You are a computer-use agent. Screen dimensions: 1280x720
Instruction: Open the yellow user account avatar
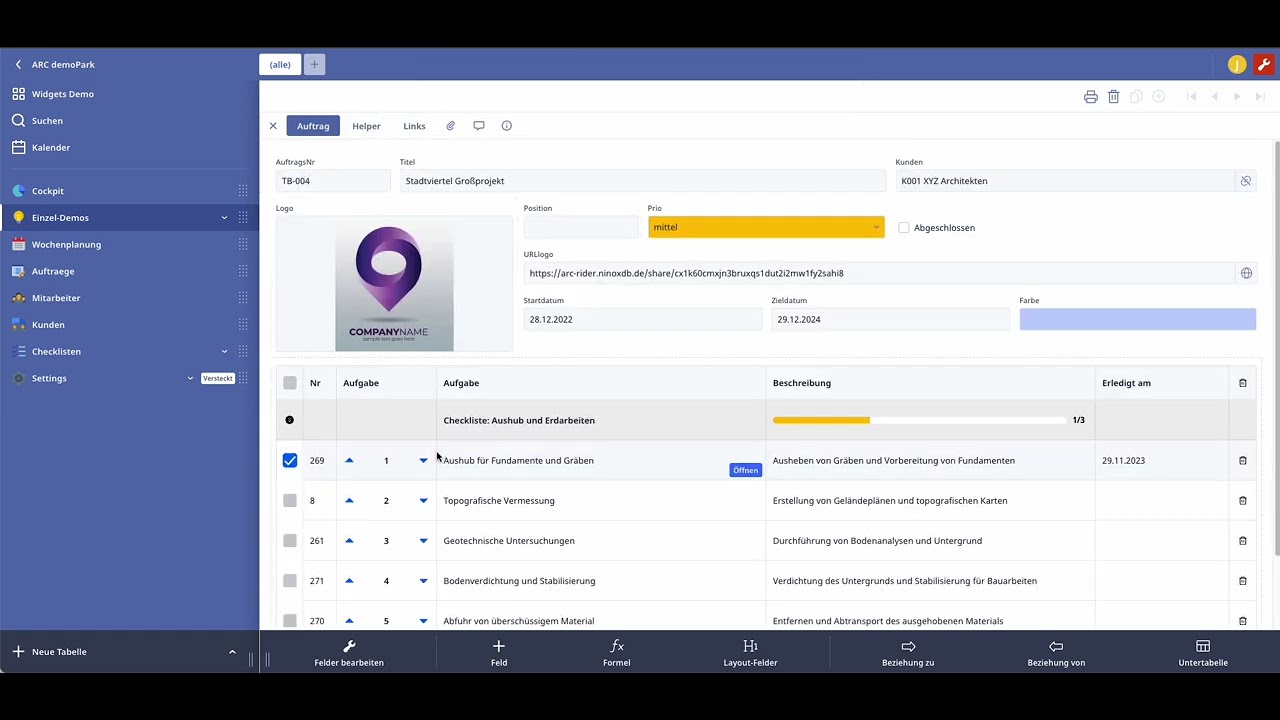coord(1237,65)
